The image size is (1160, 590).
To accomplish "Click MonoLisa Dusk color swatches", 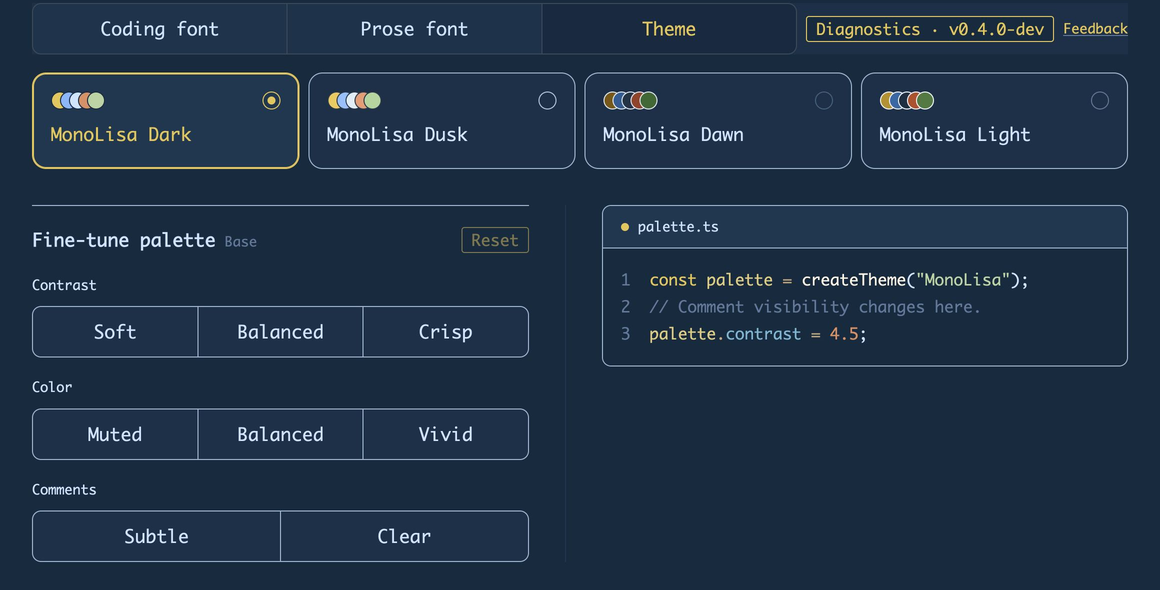I will pos(354,101).
